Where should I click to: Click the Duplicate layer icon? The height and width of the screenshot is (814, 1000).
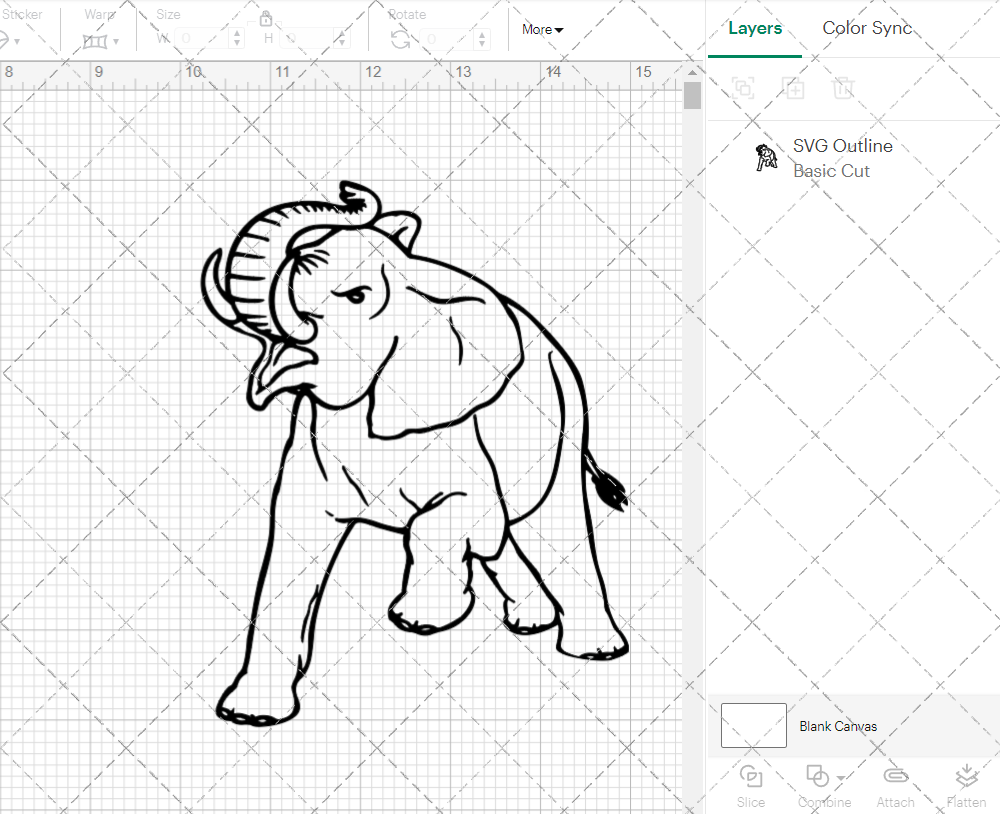tap(794, 89)
